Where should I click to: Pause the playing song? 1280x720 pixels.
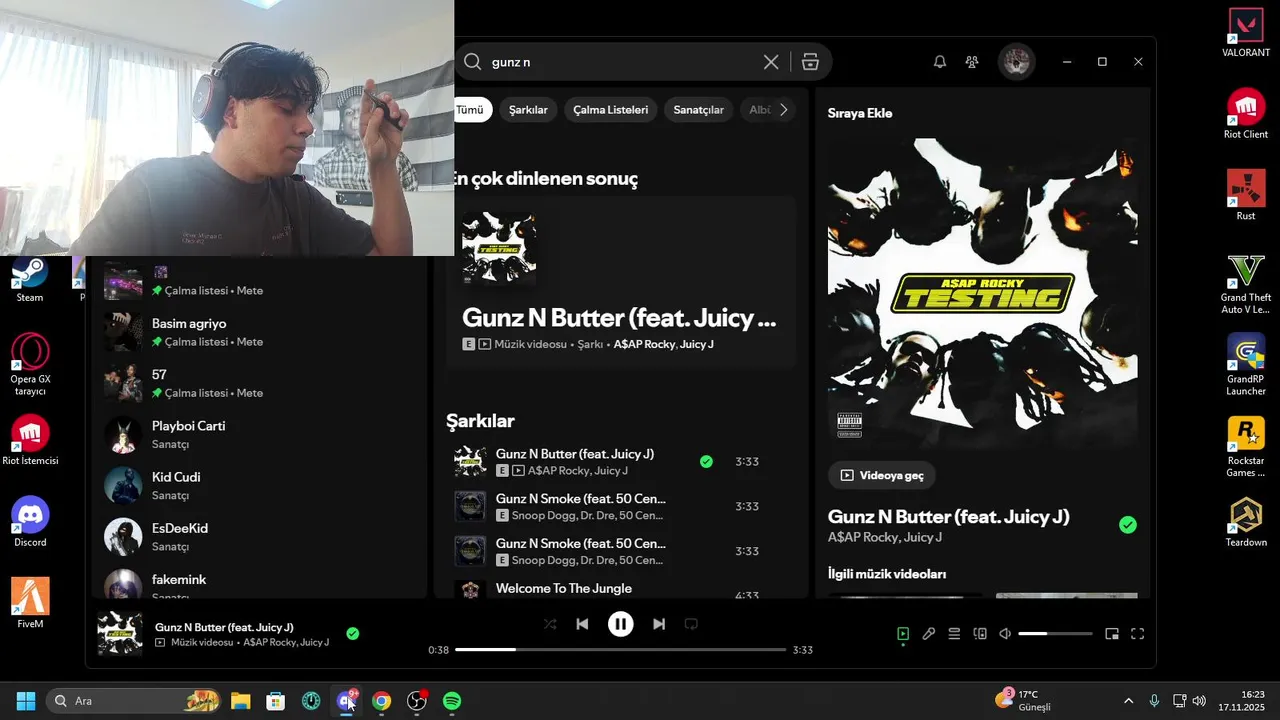pos(620,624)
